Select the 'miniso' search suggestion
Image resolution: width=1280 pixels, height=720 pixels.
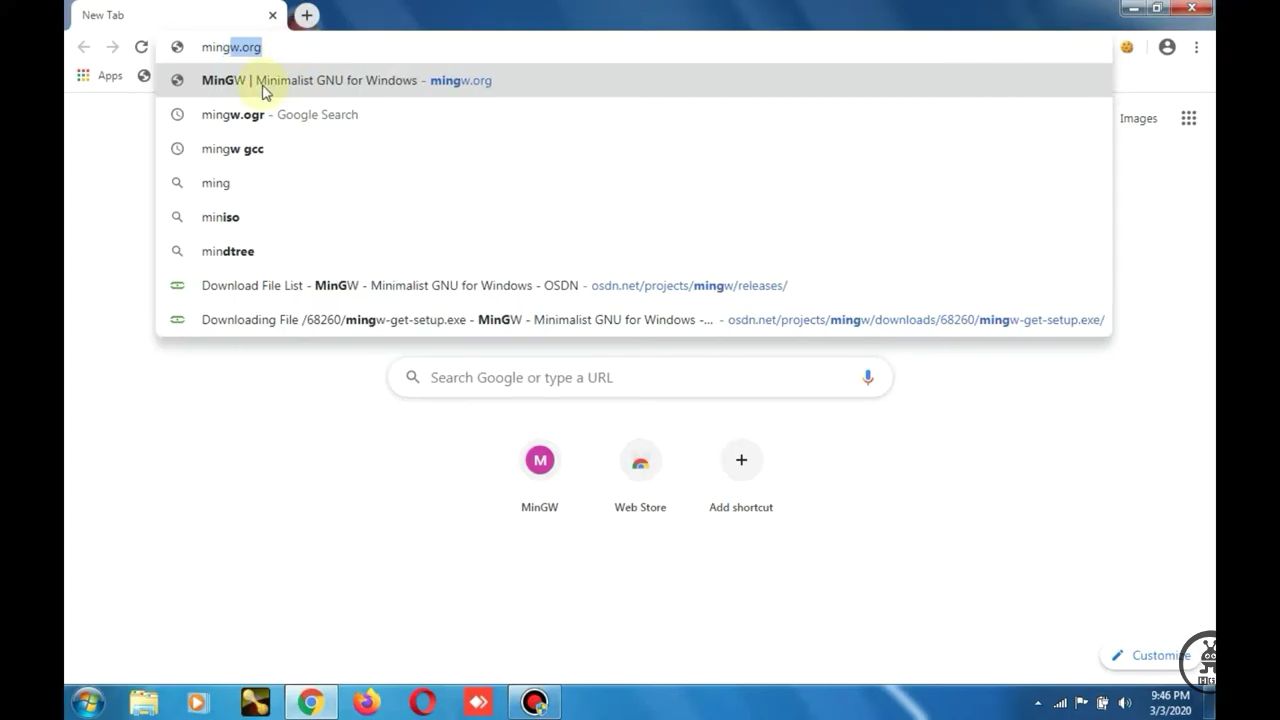click(634, 217)
